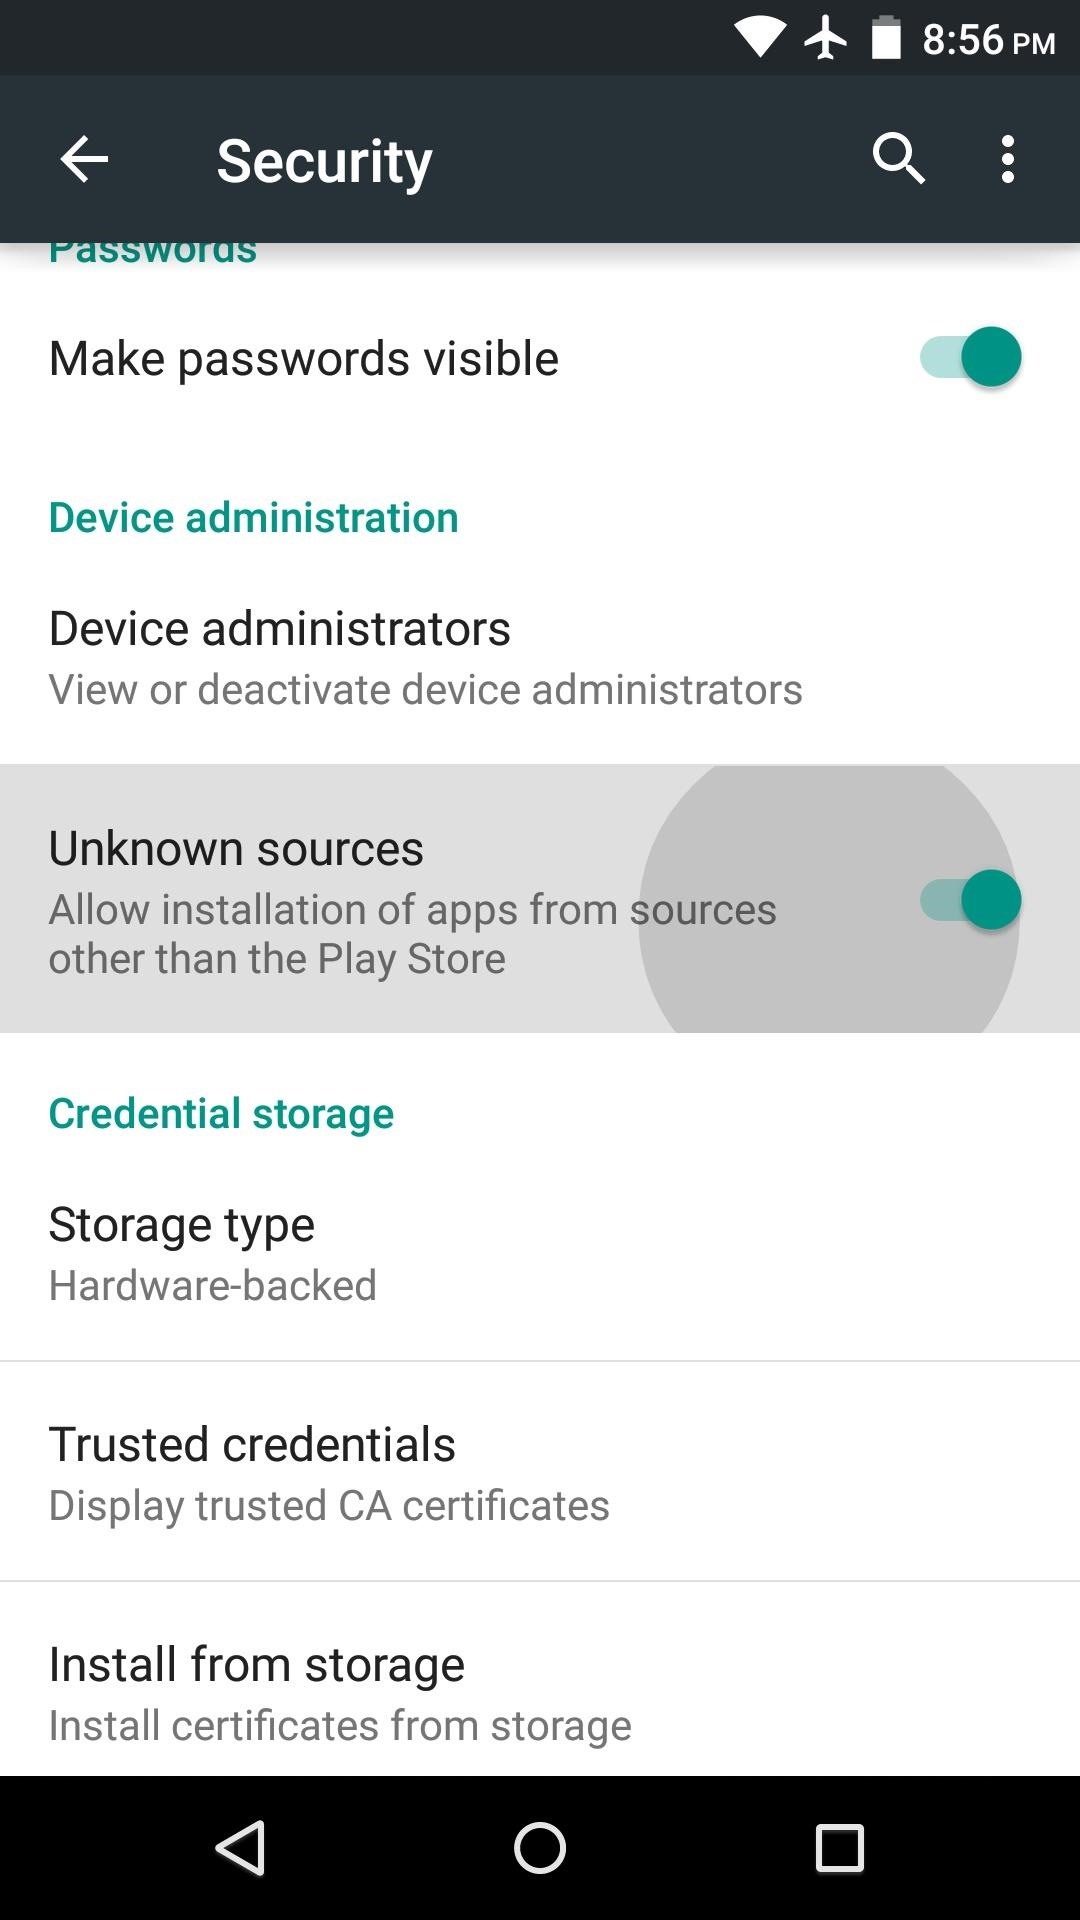The width and height of the screenshot is (1080, 1920).
Task: Toggle the Unknown sources switch back on
Action: (970, 899)
